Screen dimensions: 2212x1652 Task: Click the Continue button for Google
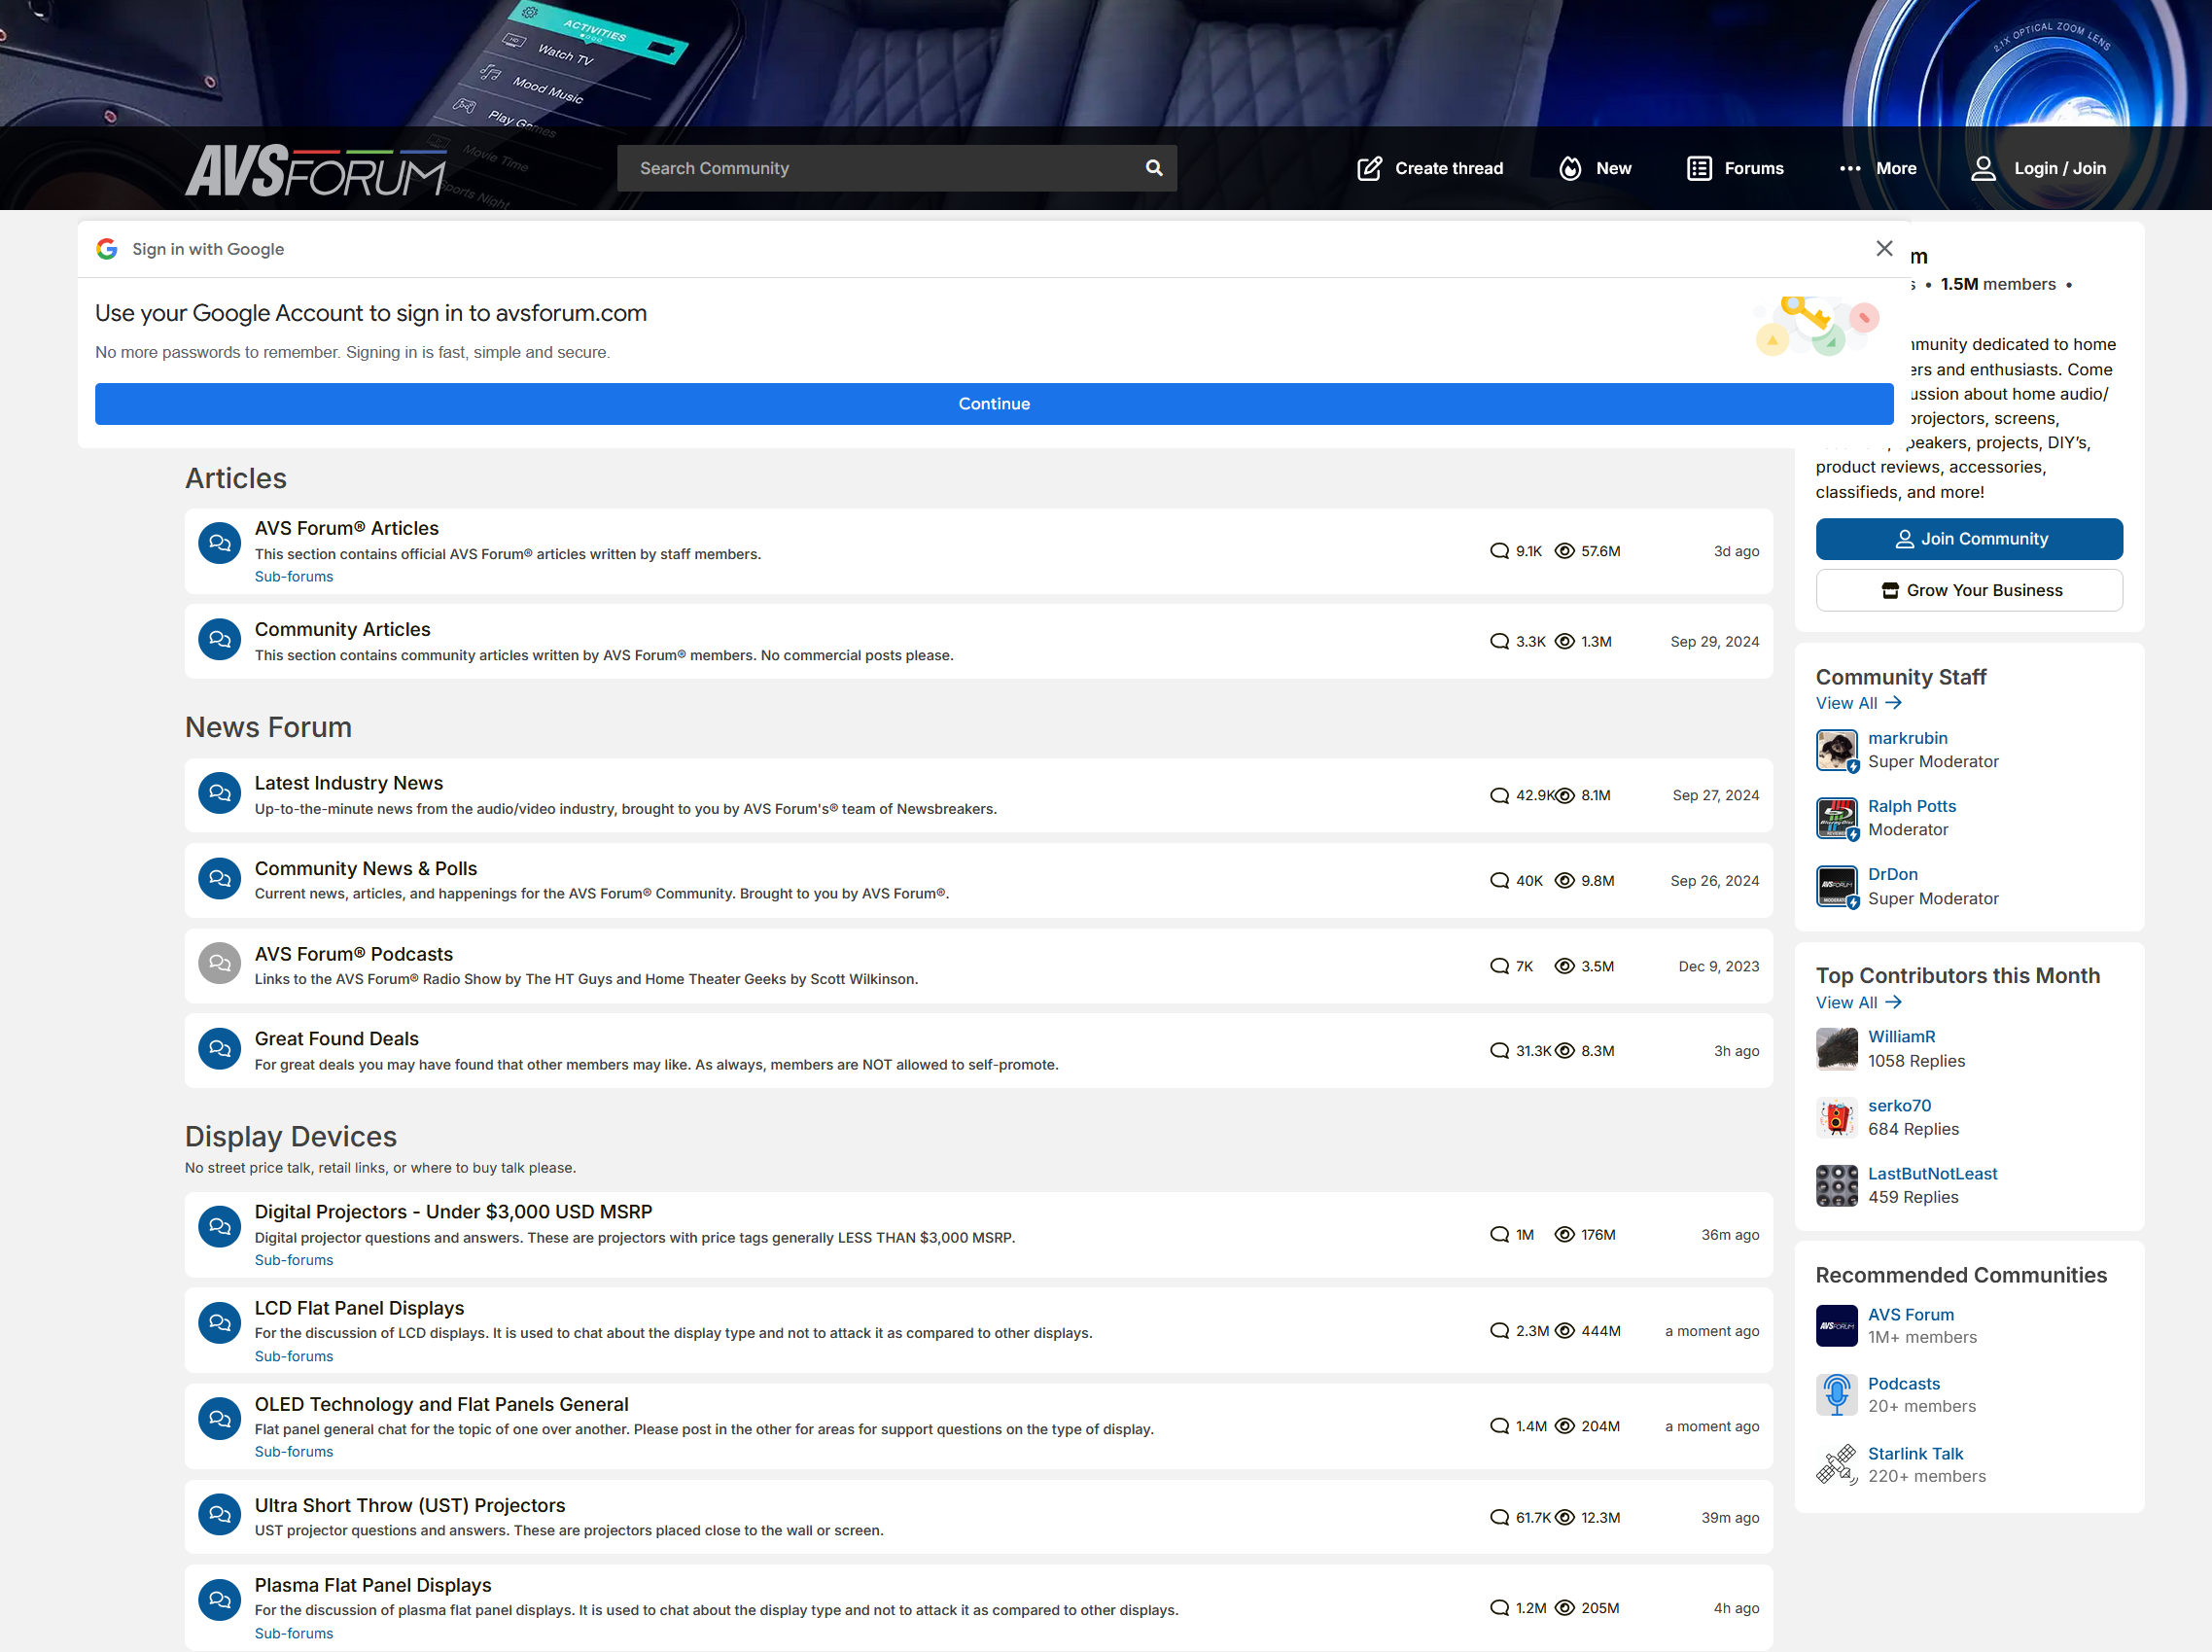[x=993, y=404]
